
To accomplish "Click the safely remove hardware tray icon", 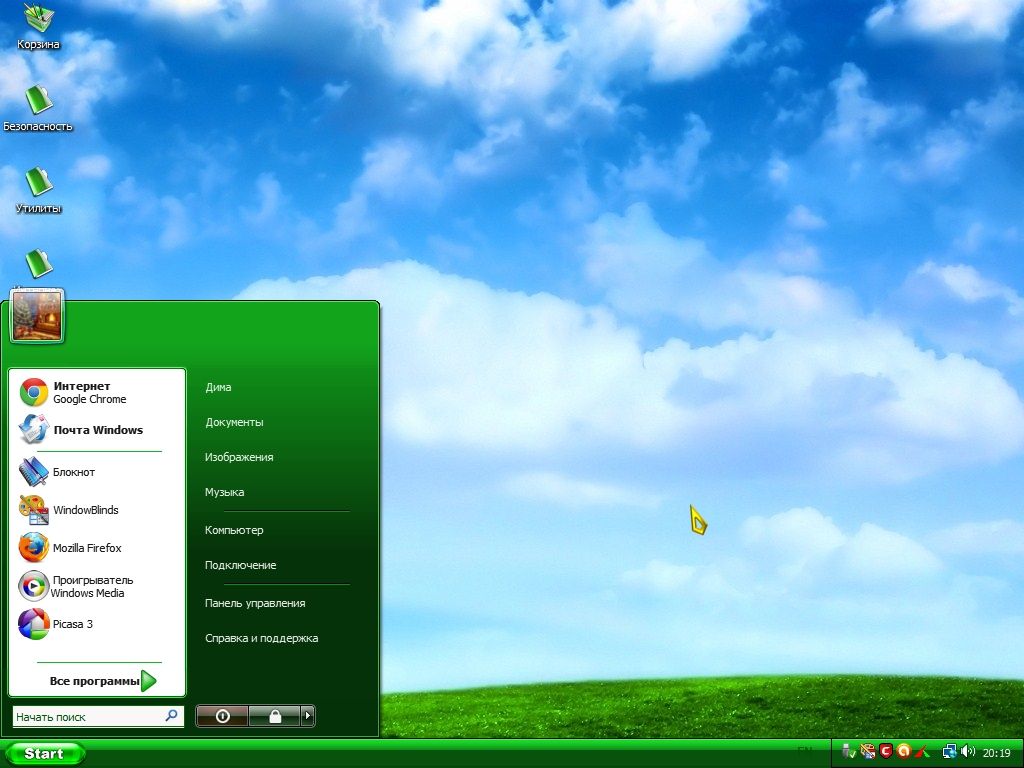I will pos(848,752).
